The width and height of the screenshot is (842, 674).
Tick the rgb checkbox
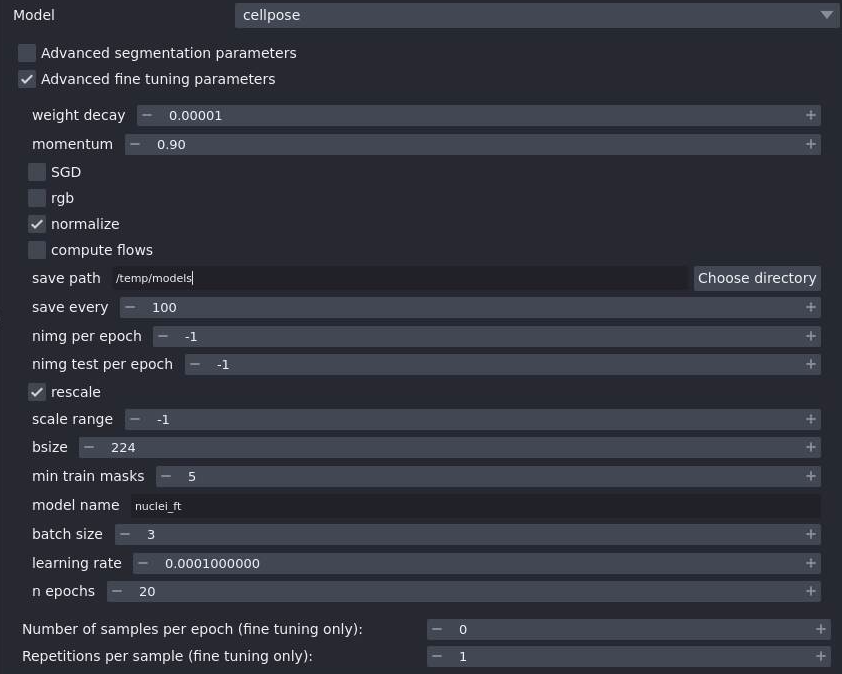pos(37,198)
